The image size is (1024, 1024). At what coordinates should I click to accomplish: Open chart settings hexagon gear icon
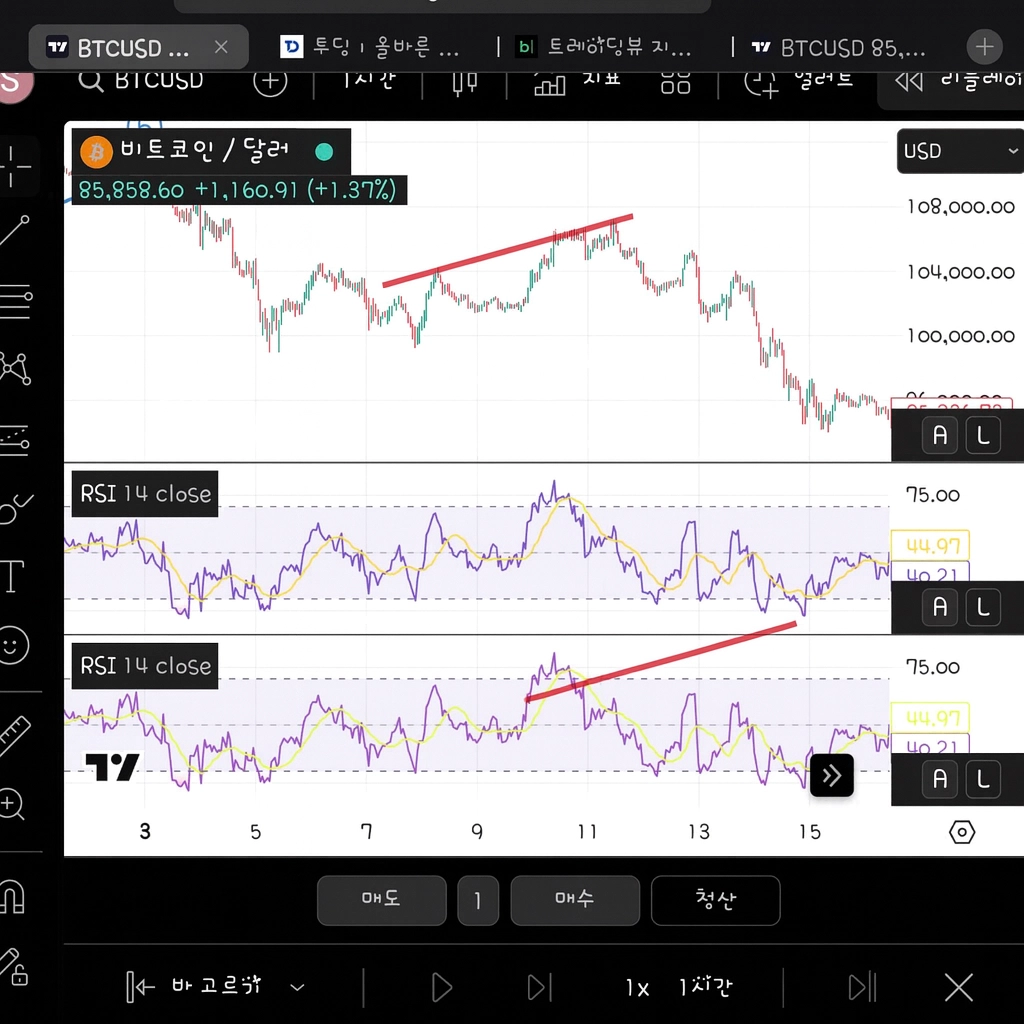(961, 832)
